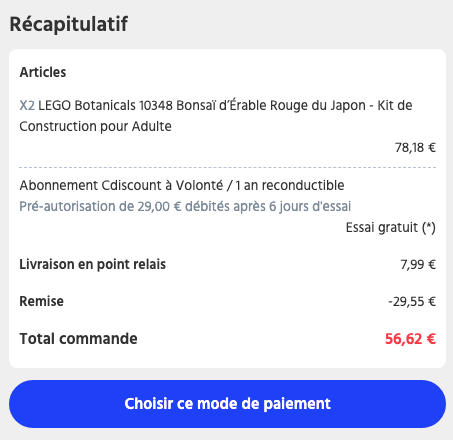
Task: Click the dashed separator under articles
Action: pos(227,167)
